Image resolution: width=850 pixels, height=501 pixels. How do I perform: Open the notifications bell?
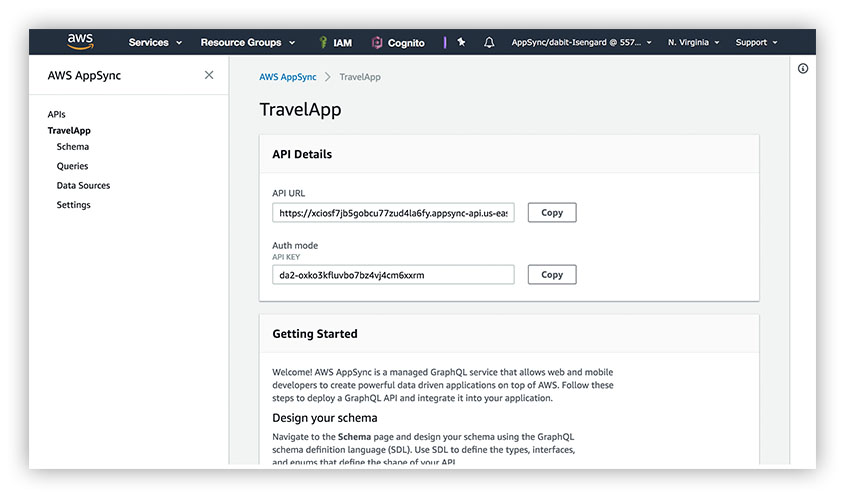click(489, 42)
